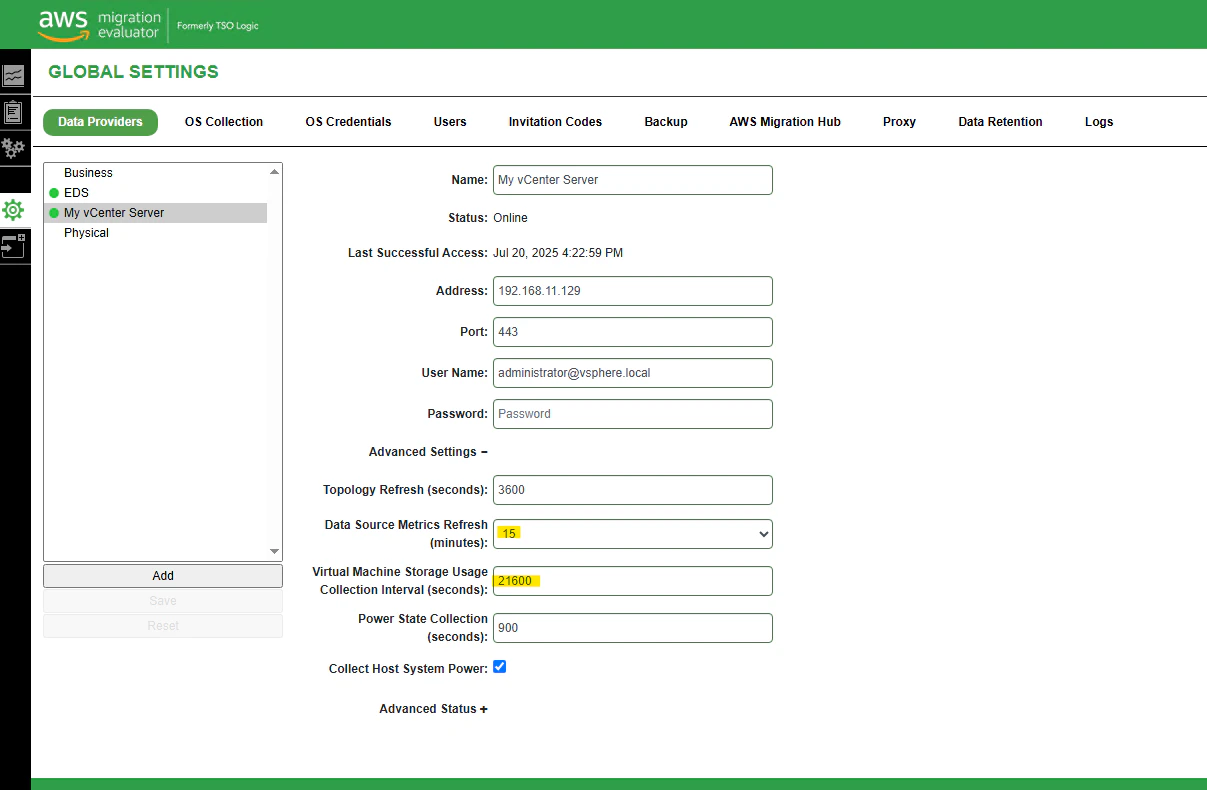The image size is (1207, 790).
Task: Click the GLOBAL SETTINGS heading
Action: point(133,72)
